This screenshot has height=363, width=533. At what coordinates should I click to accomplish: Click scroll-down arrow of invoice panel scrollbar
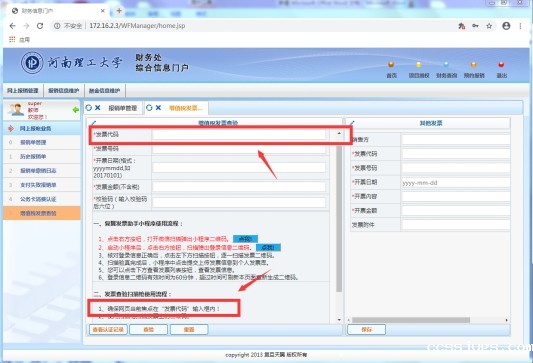[x=339, y=320]
